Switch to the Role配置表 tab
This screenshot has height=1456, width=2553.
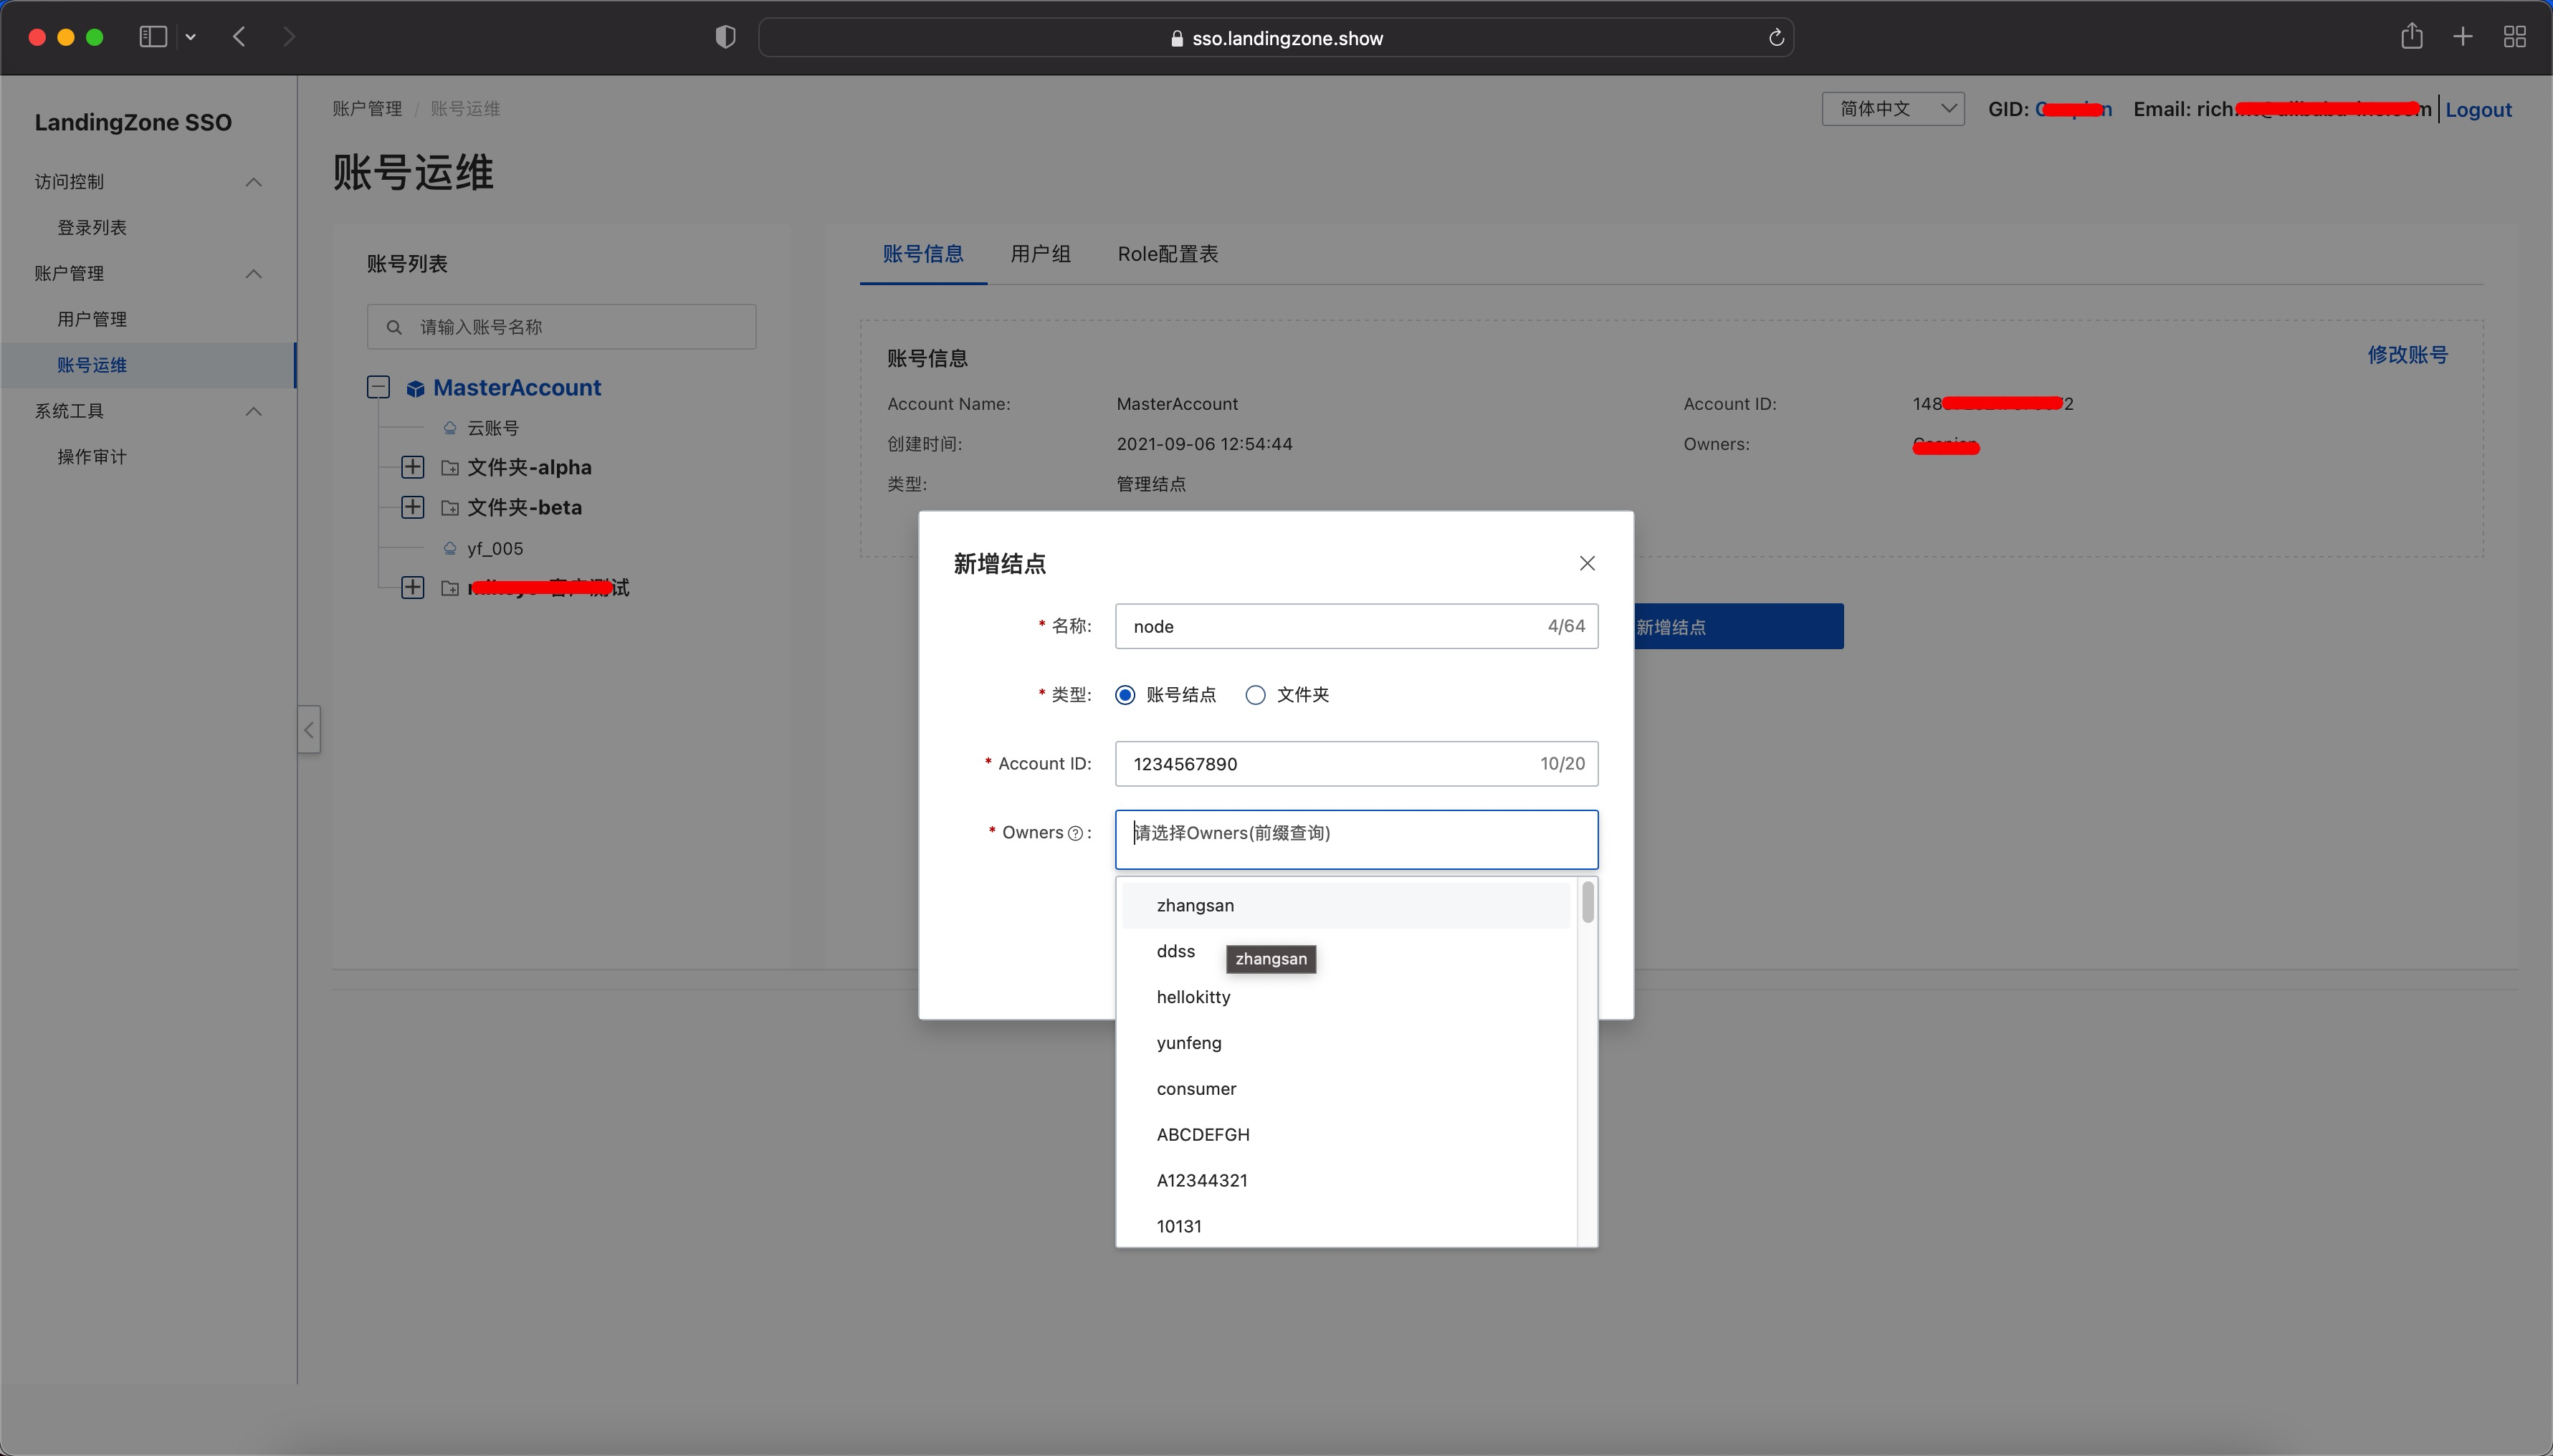[1167, 254]
